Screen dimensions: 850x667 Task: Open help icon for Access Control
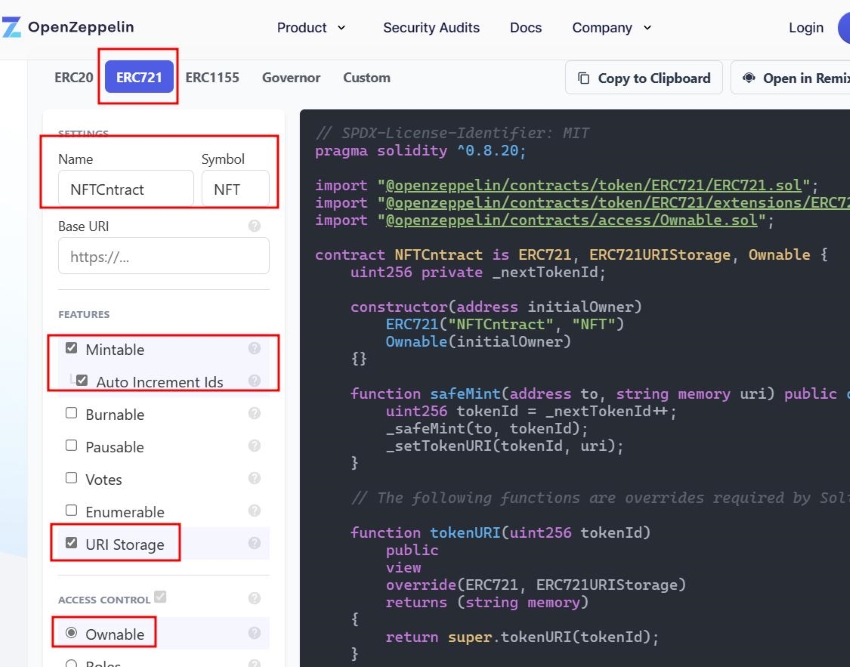click(x=254, y=598)
